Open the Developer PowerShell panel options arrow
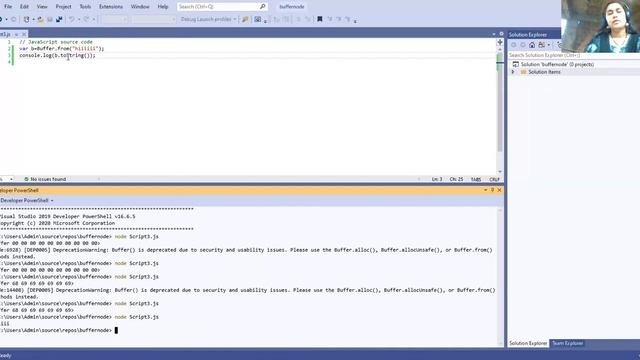The height and width of the screenshot is (360, 640). click(x=485, y=190)
